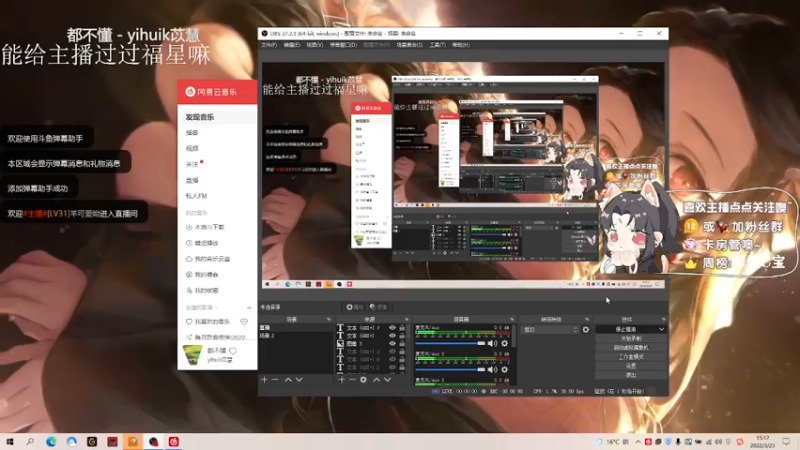
Task: Open OBS 设置 button in controls
Action: coord(631,366)
